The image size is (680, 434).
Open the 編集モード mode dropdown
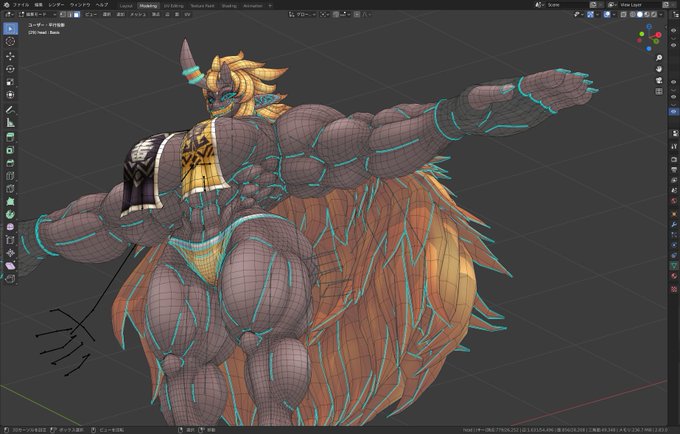38,14
